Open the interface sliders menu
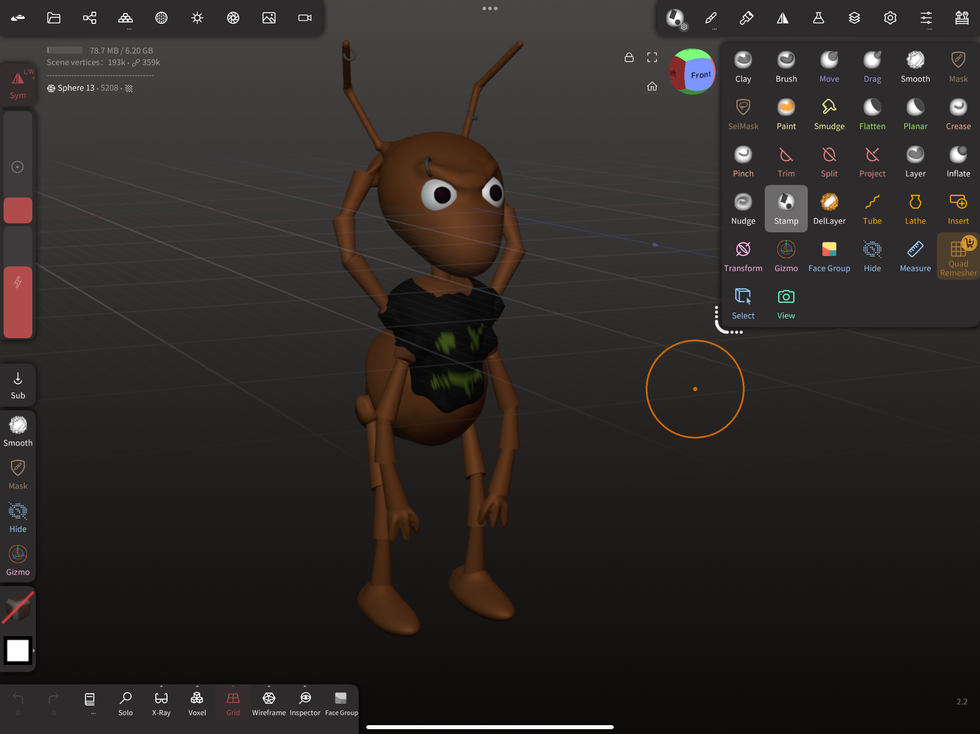The height and width of the screenshot is (734, 980). 926,18
